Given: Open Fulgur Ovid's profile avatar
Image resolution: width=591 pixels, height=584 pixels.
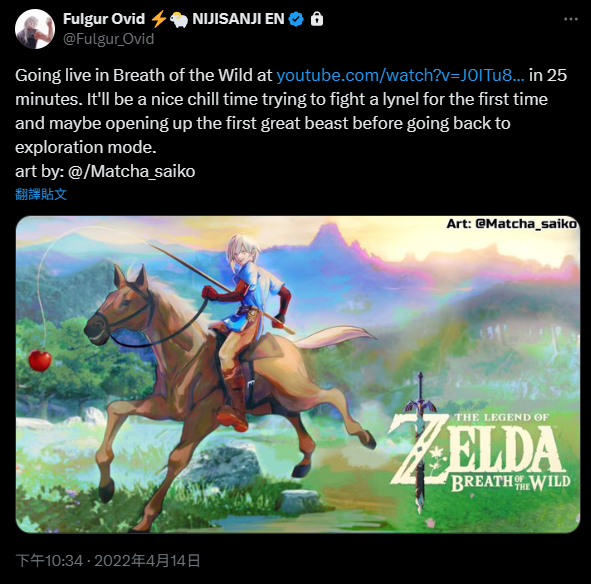Looking at the screenshot, I should (35, 29).
